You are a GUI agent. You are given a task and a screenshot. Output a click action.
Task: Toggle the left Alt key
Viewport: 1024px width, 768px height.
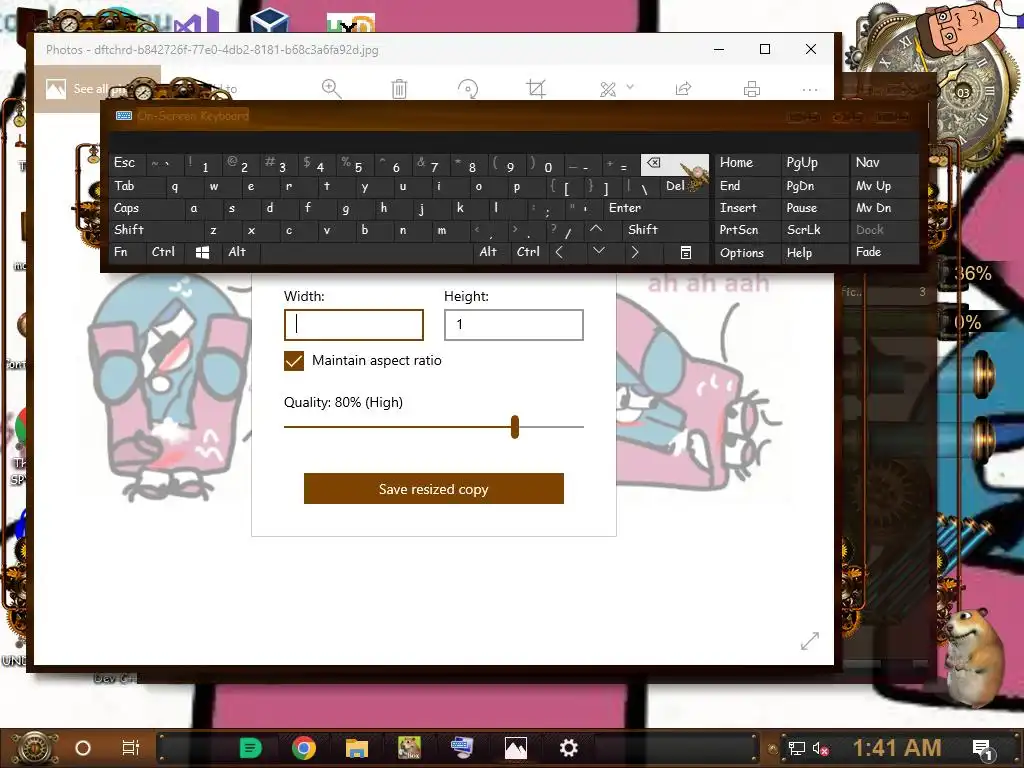(241, 252)
